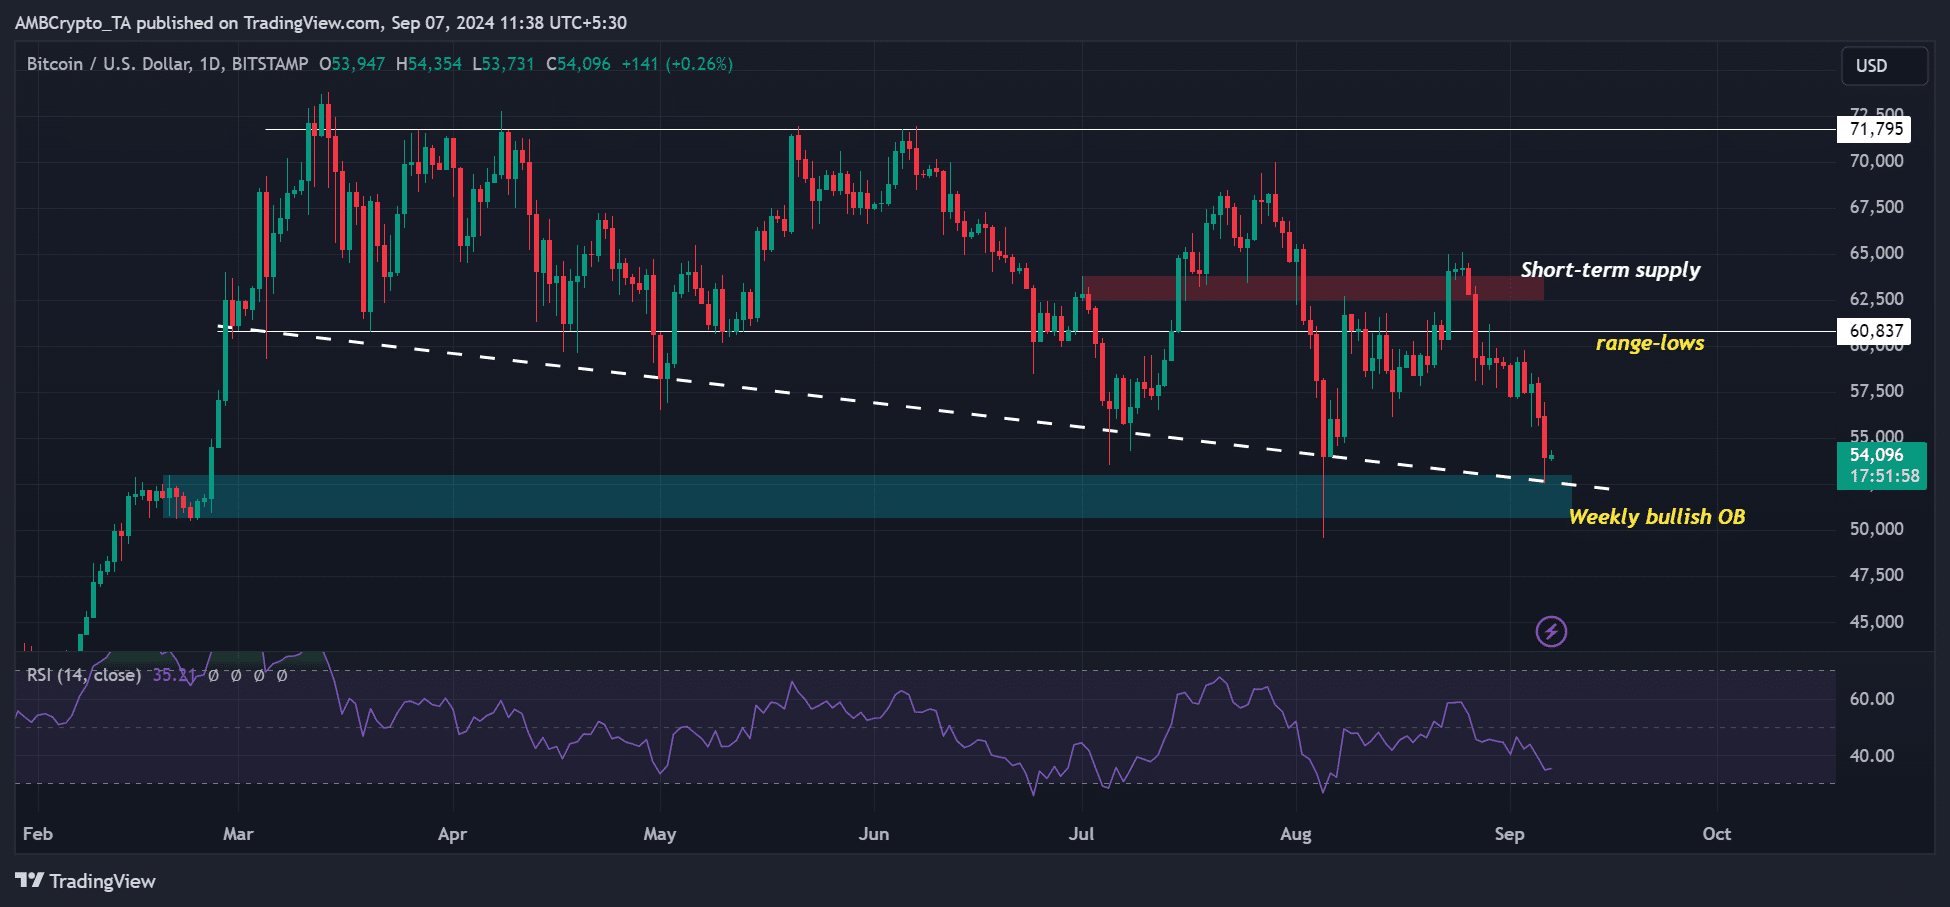Open the USD currency selector

(1885, 66)
